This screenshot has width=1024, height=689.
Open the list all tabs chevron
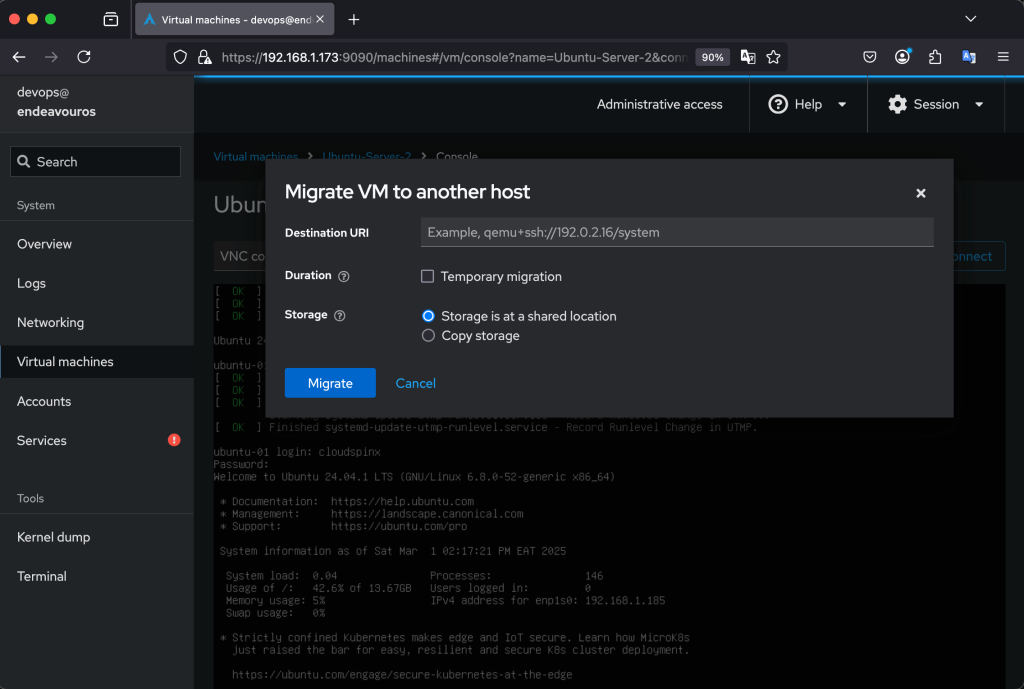click(971, 19)
